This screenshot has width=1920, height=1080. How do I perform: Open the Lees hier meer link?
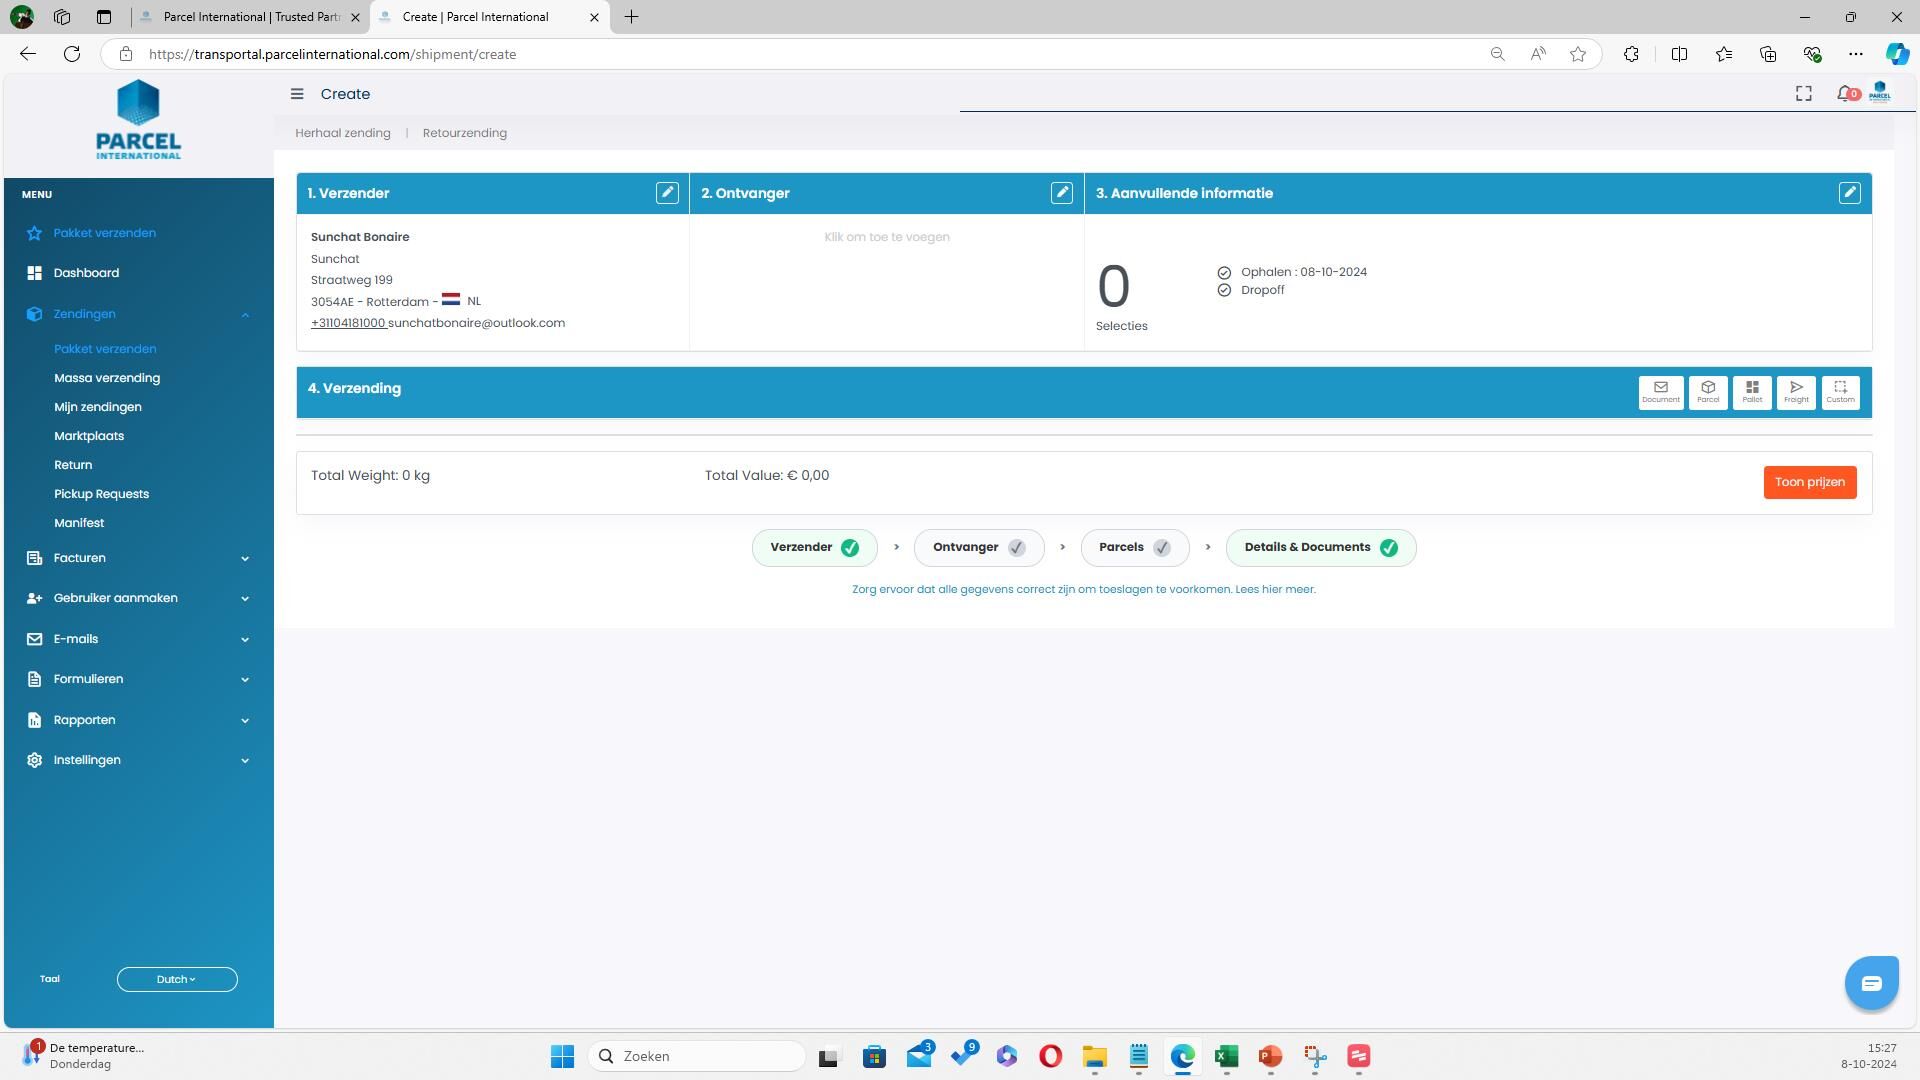tap(1275, 589)
